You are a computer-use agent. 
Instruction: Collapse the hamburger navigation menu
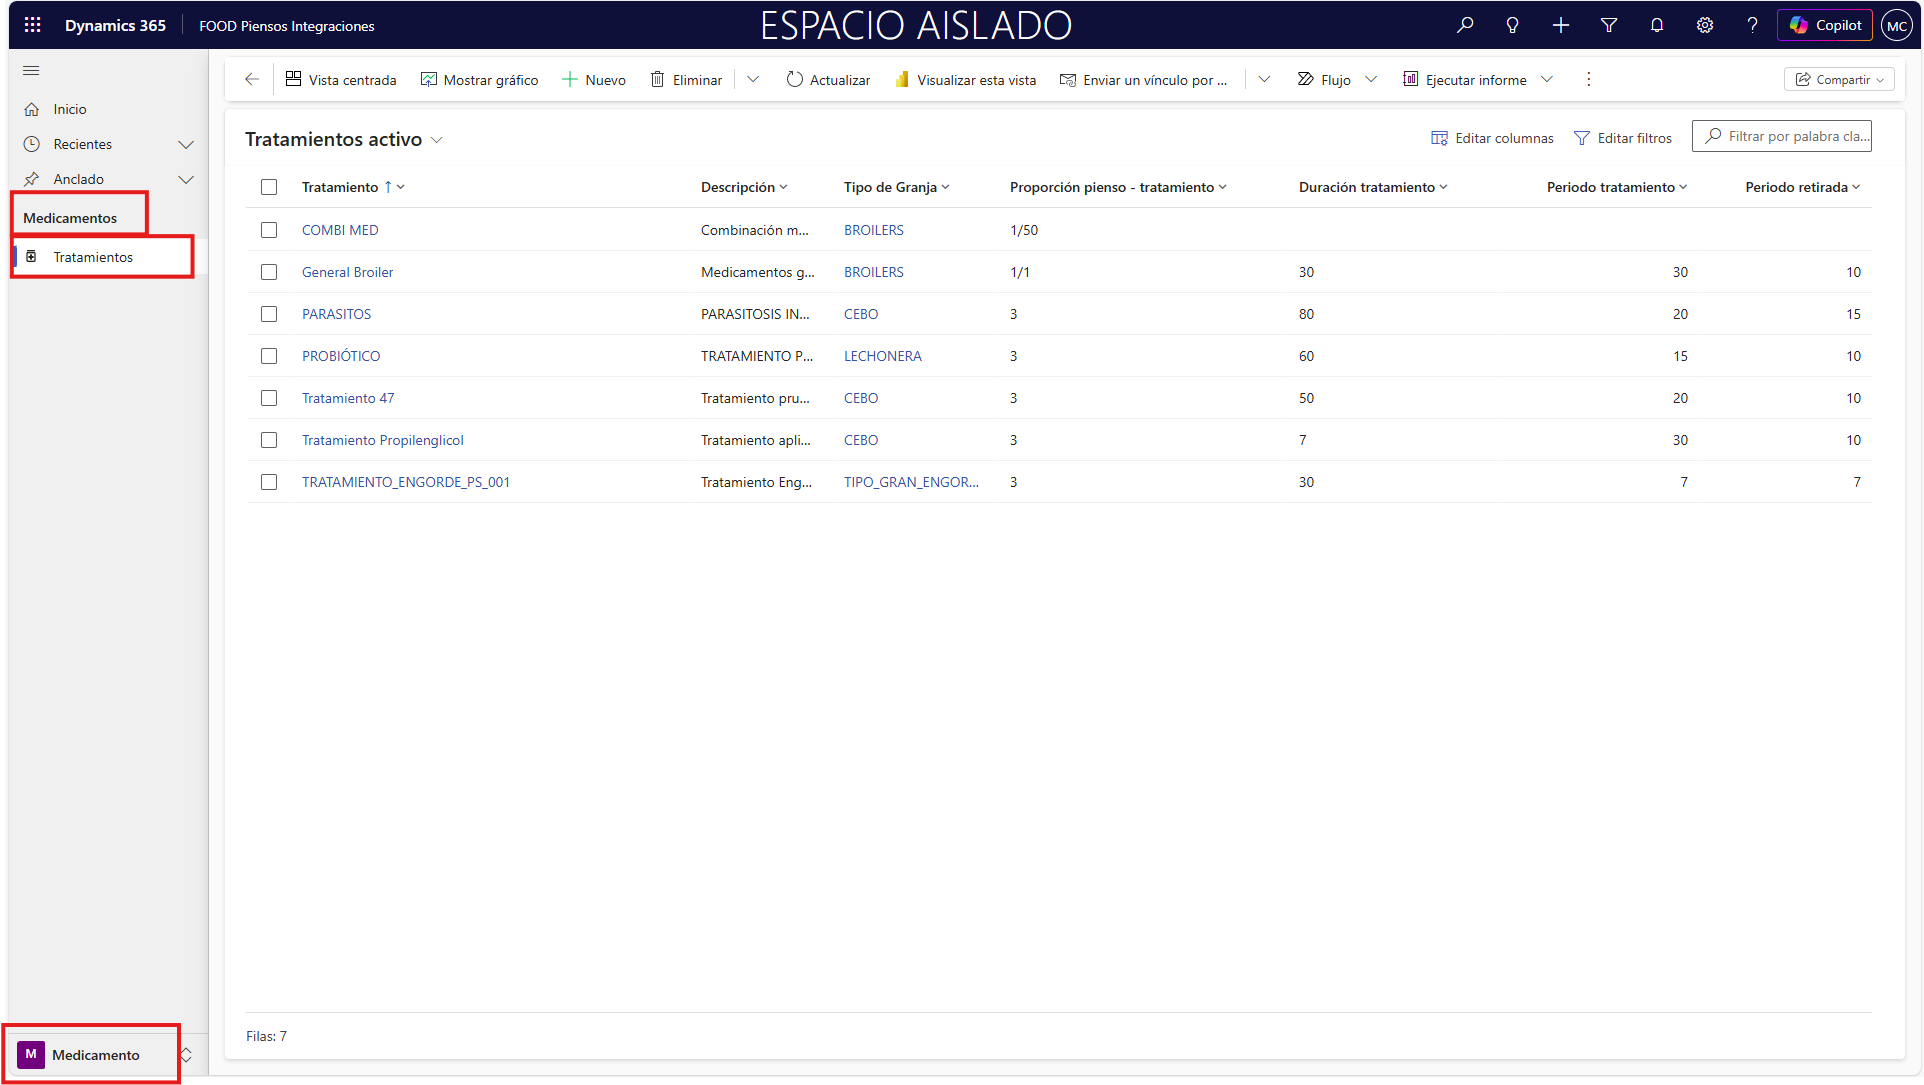(31, 70)
